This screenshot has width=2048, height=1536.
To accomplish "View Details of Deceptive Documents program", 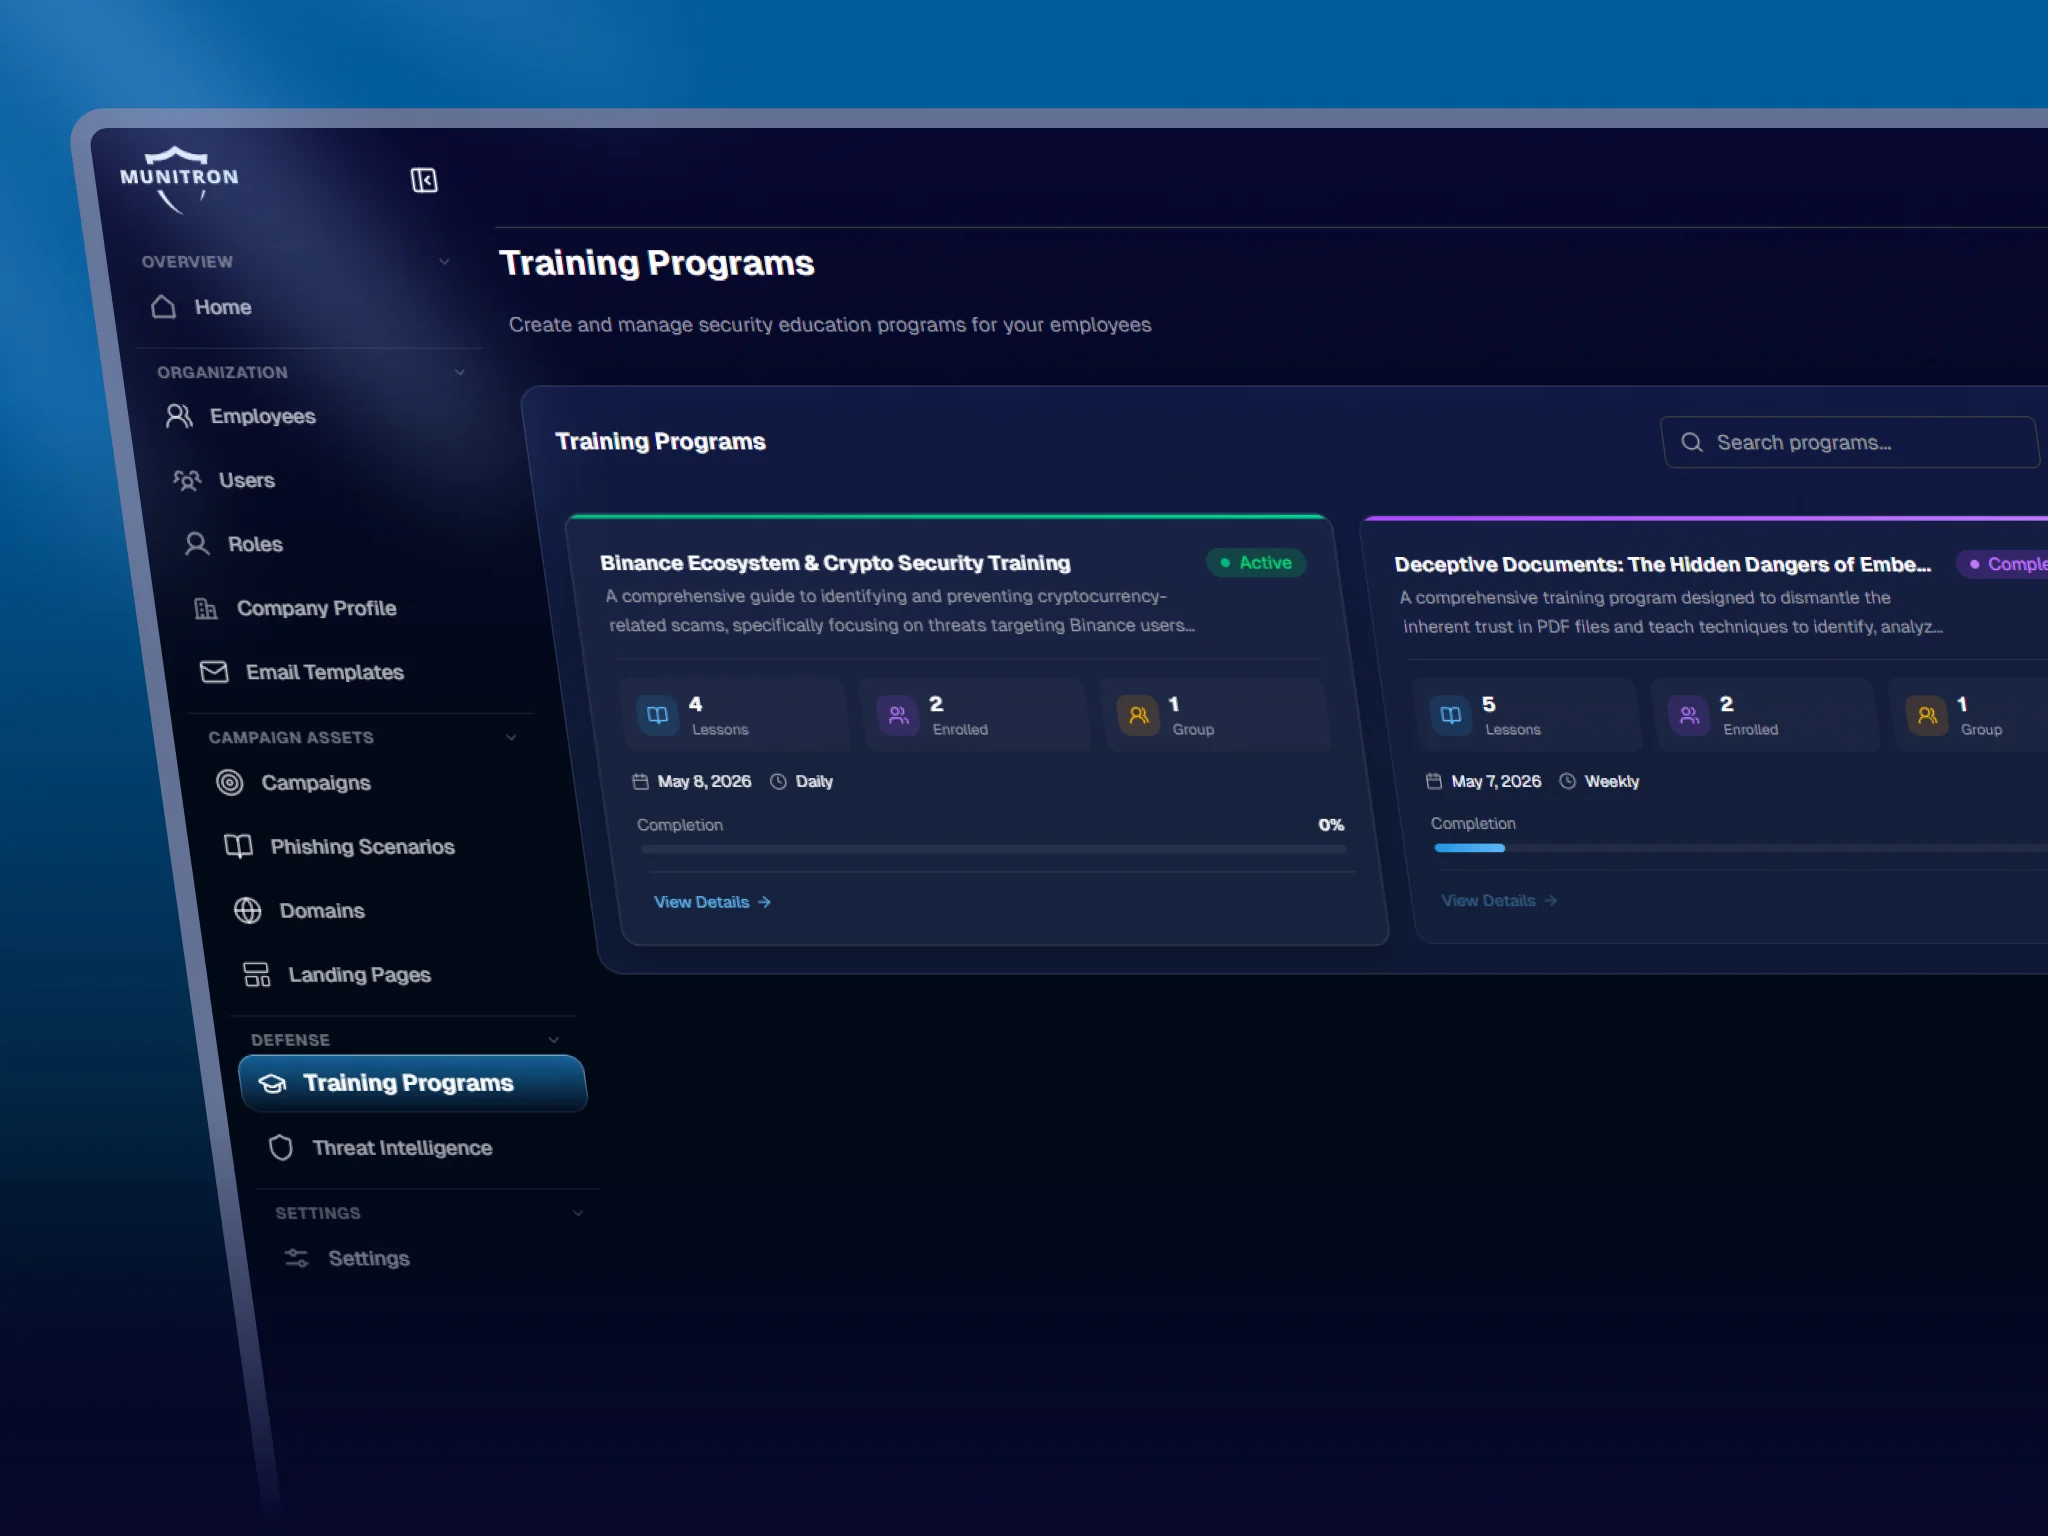I will 1499,901.
